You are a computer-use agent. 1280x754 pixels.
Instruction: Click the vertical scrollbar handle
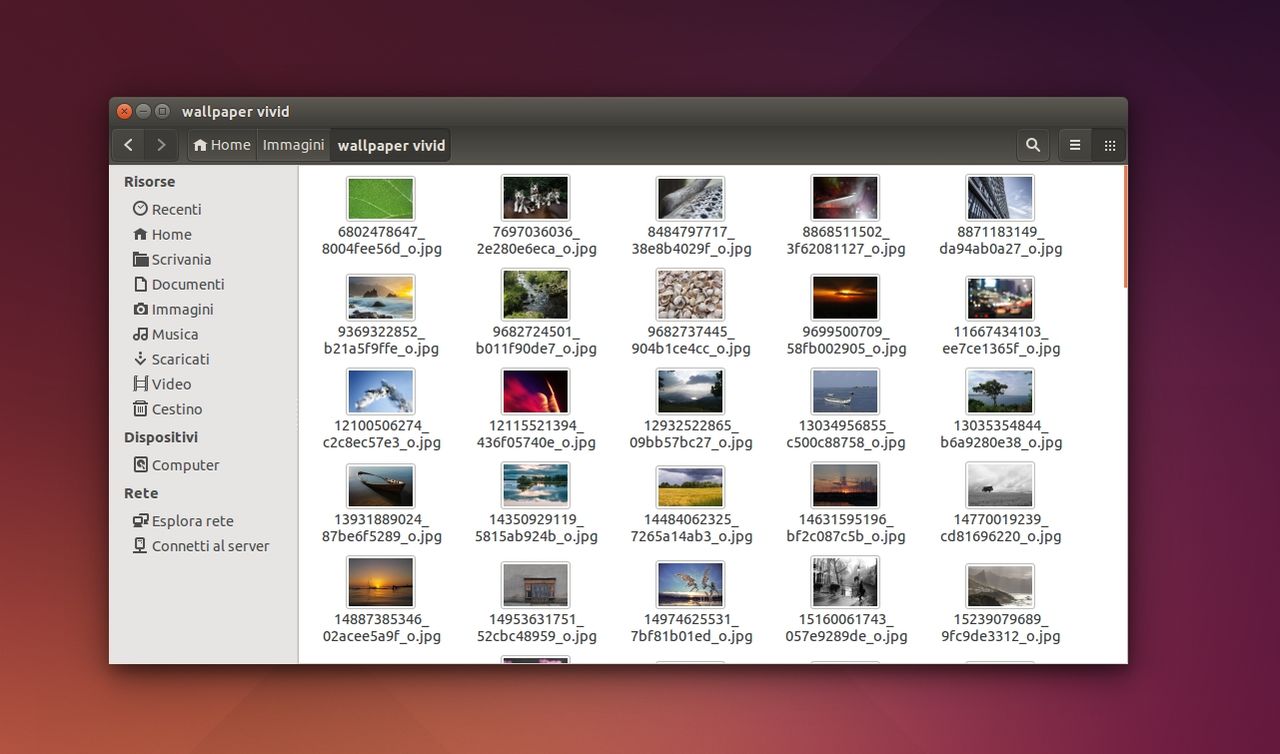(x=1124, y=228)
